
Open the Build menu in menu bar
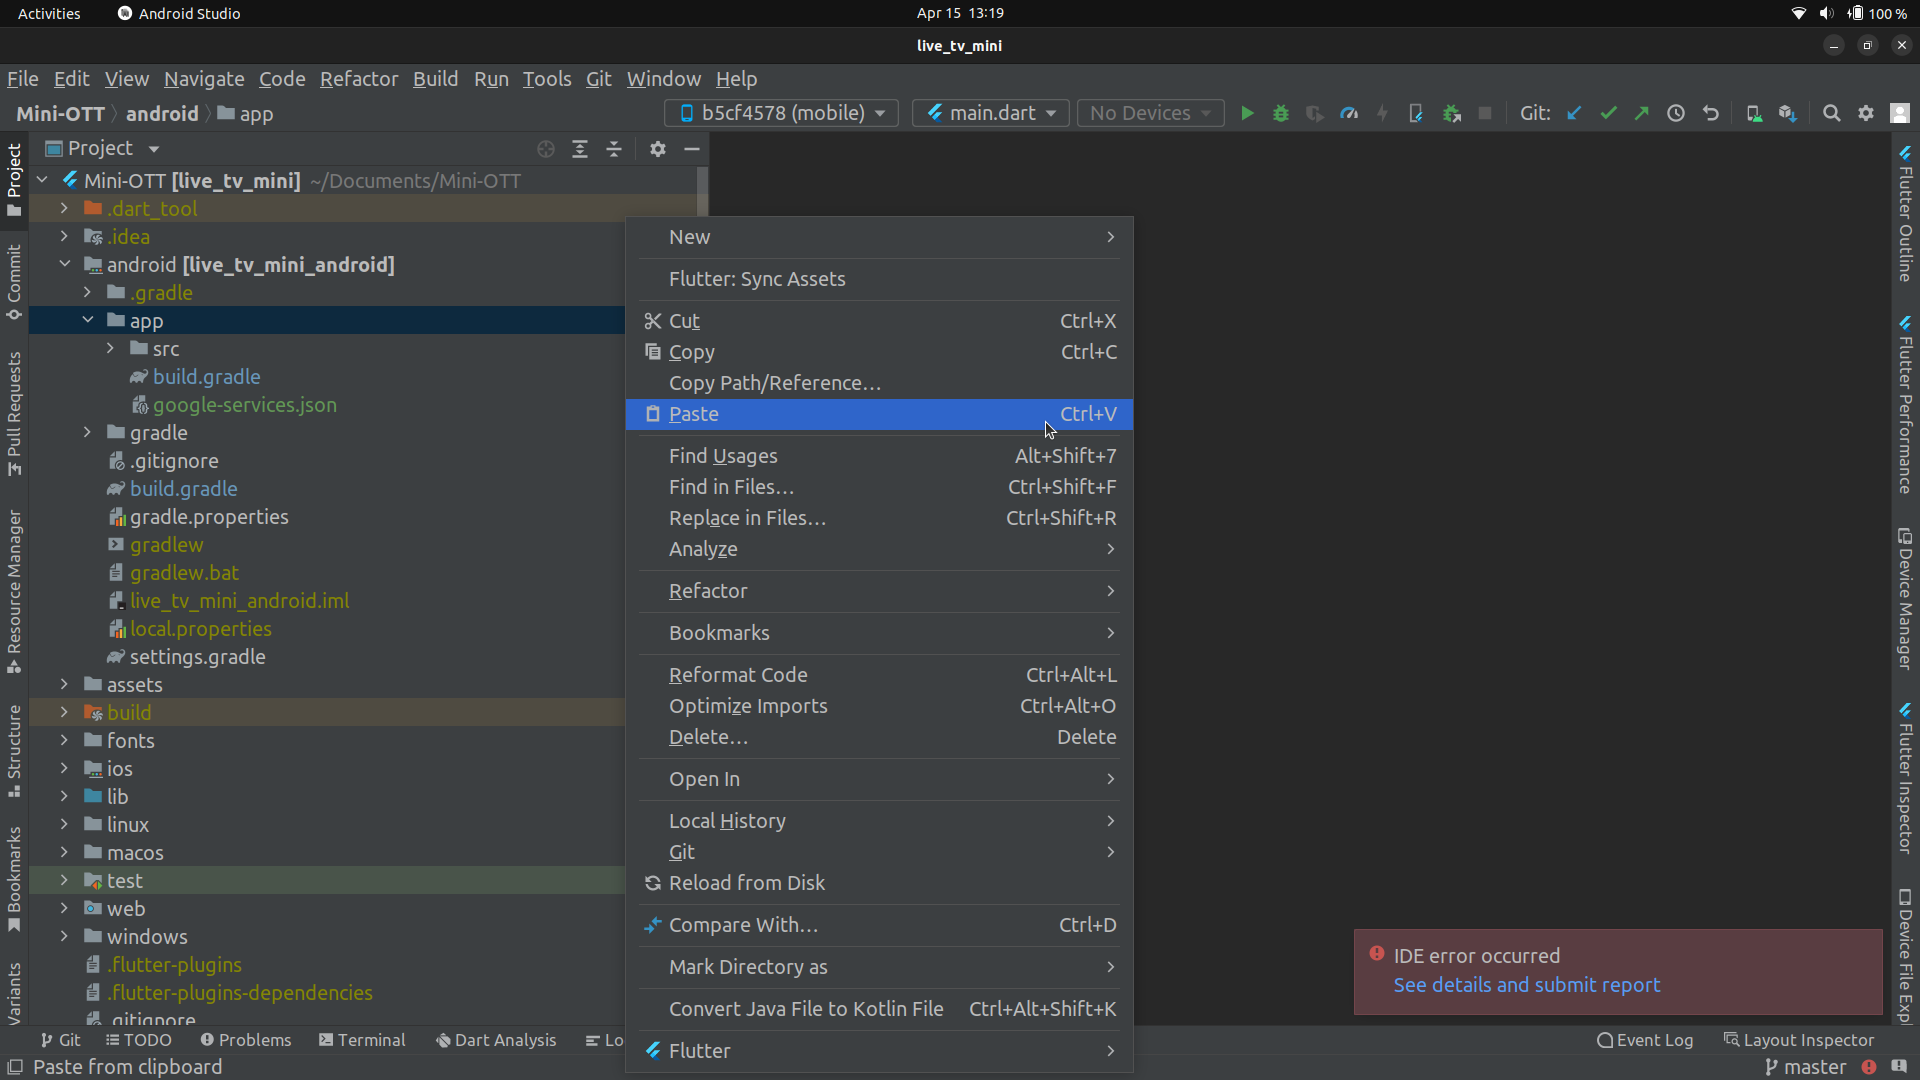click(435, 79)
